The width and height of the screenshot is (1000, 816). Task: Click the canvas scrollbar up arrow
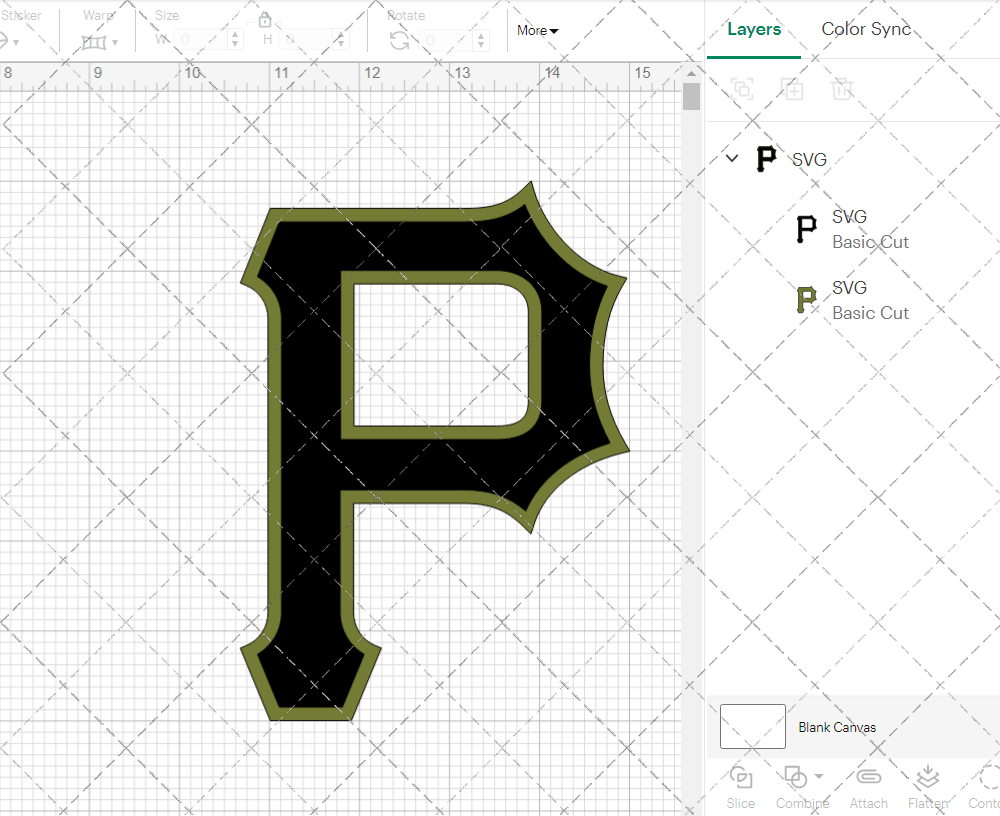click(x=691, y=73)
